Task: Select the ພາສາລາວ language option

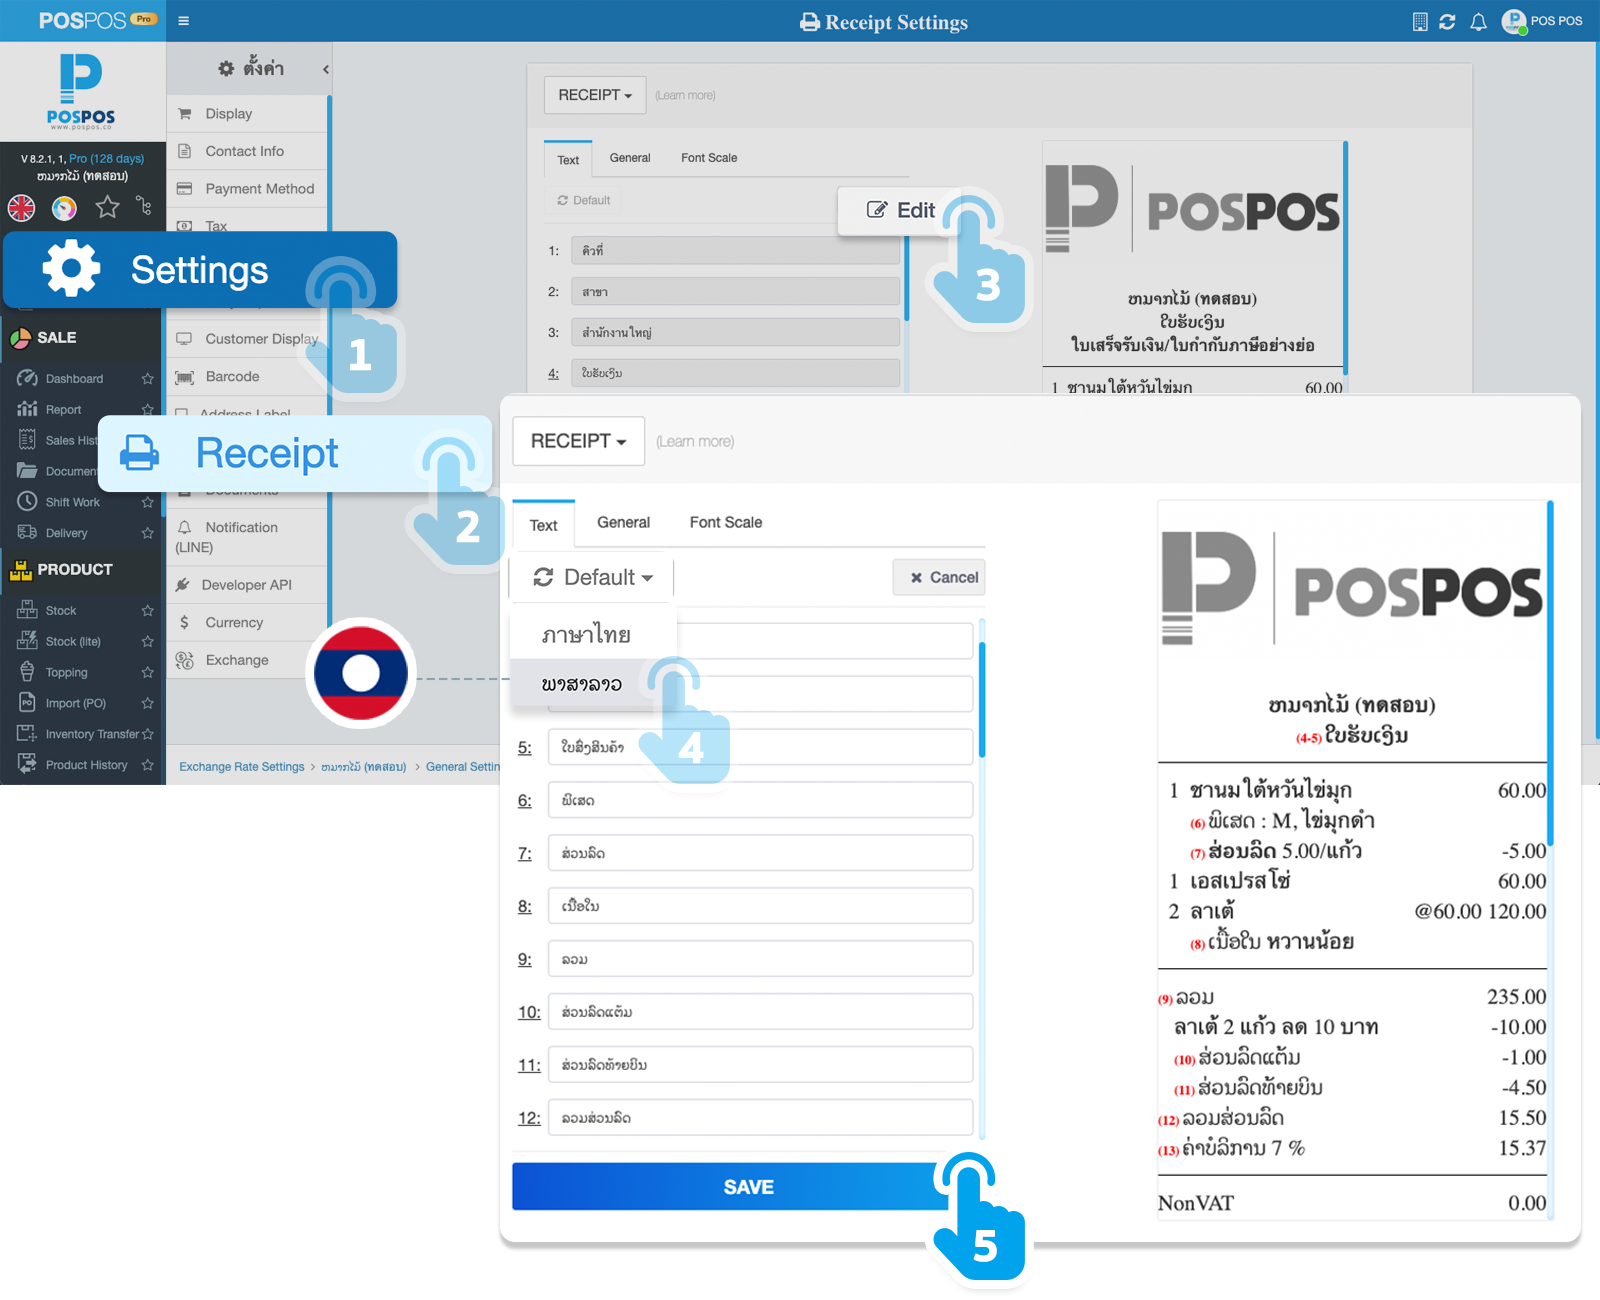Action: [582, 684]
